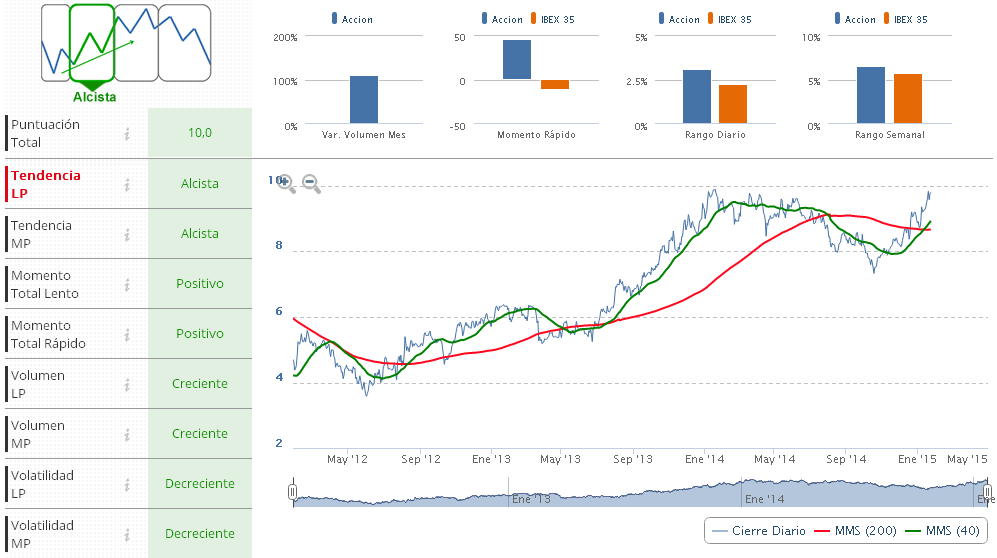Toggle the MMS (200) line in legend
The width and height of the screenshot is (997, 558).
[x=858, y=531]
